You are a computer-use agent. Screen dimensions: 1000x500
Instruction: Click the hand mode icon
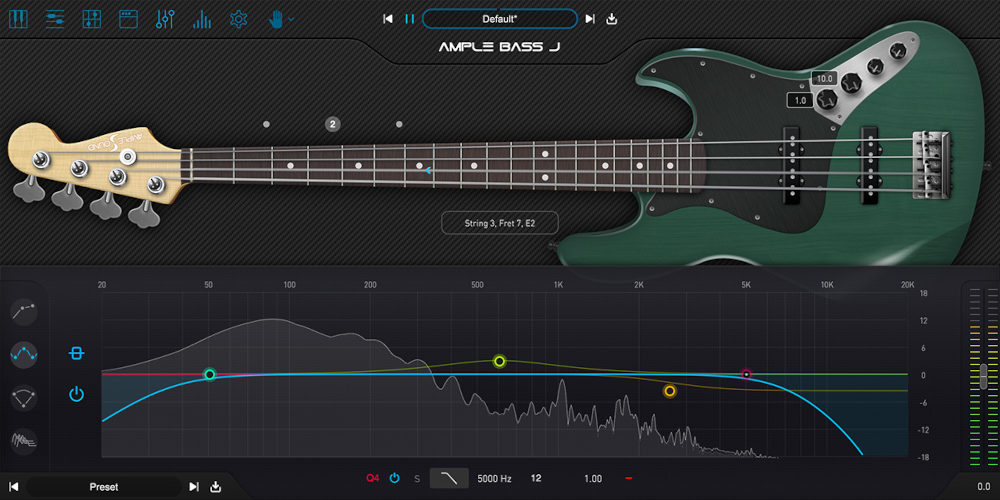pyautogui.click(x=276, y=19)
